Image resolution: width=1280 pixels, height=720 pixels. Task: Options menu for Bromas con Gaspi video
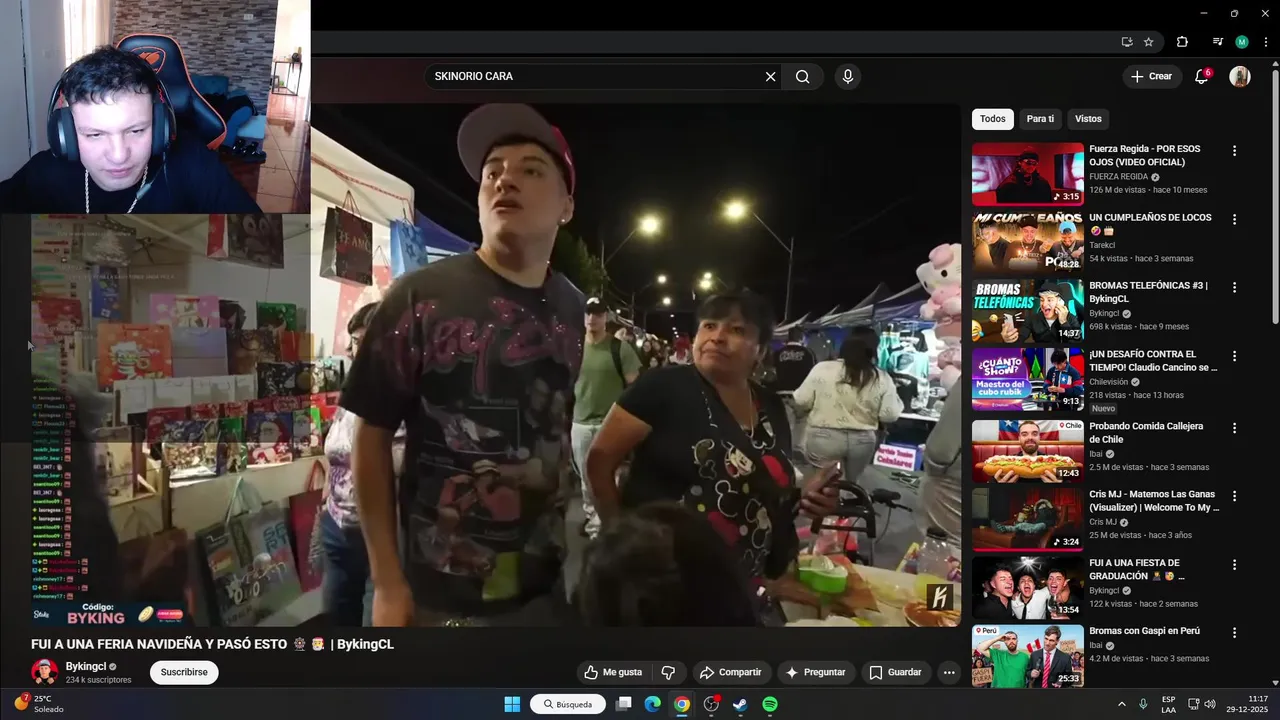point(1234,633)
